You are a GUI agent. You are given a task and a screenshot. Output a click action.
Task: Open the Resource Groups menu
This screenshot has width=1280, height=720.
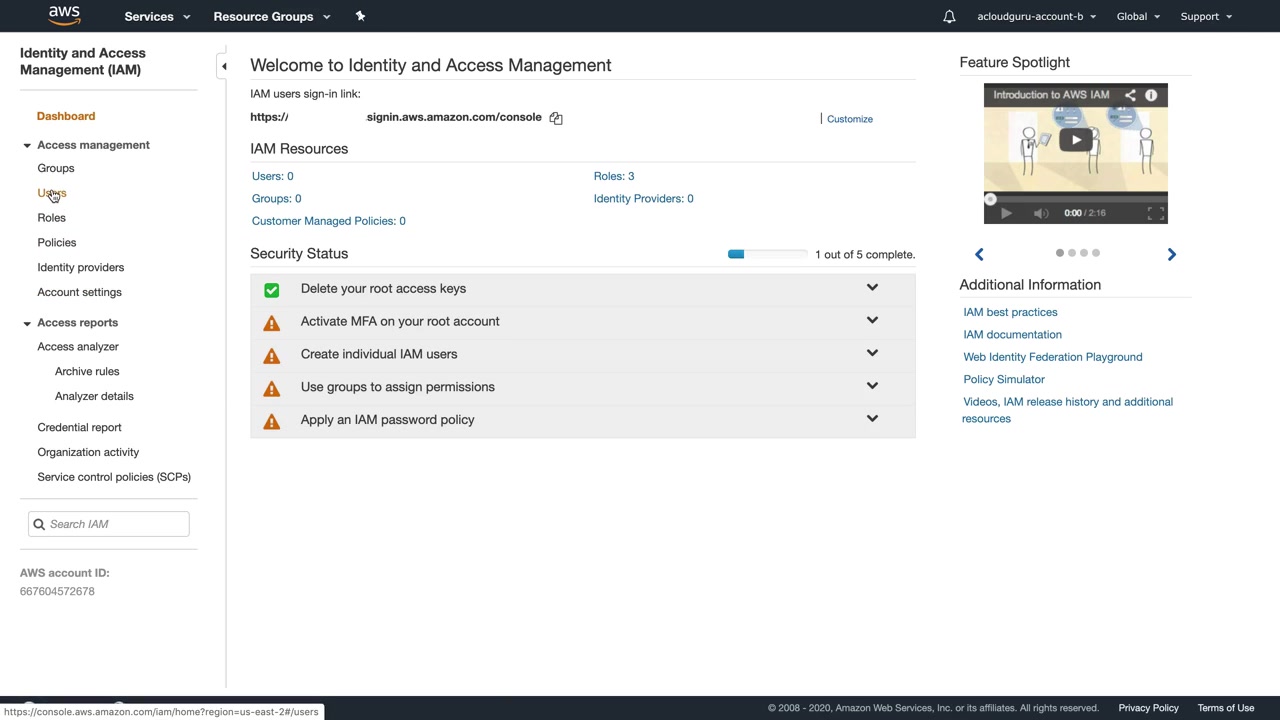271,16
